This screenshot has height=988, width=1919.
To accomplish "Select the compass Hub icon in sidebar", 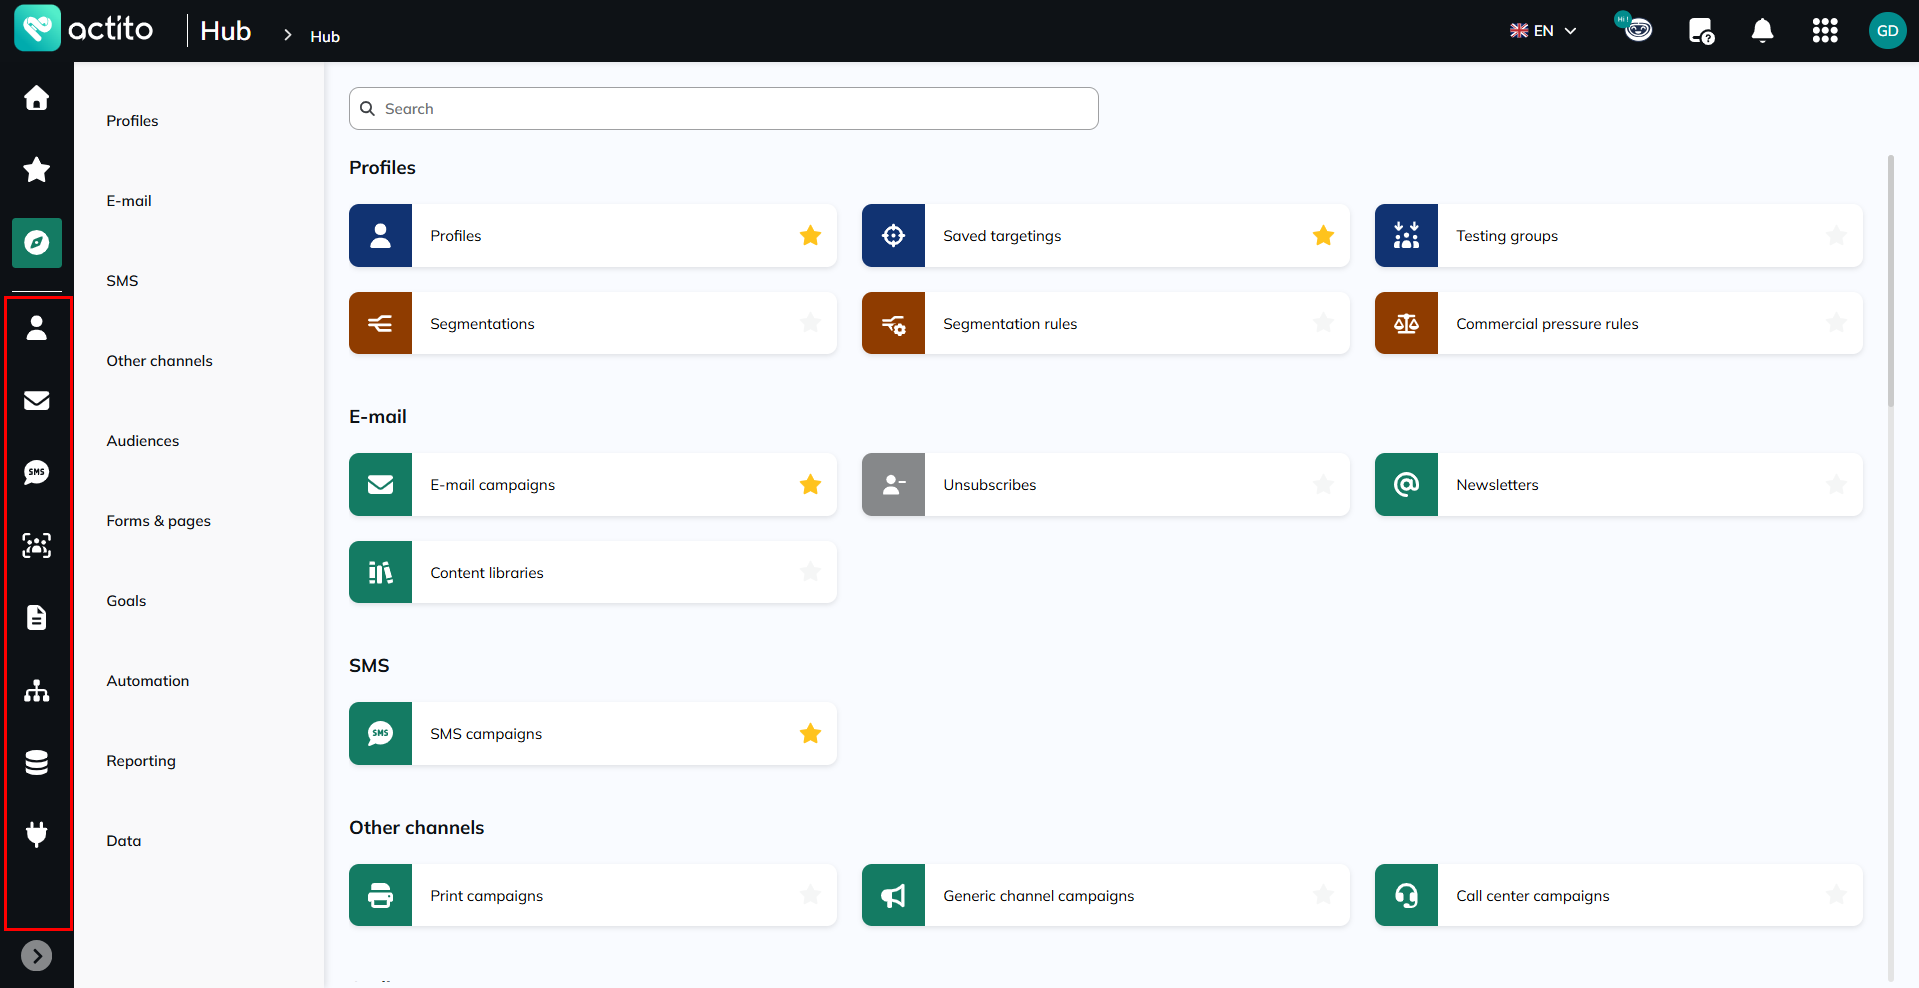I will pyautogui.click(x=37, y=243).
